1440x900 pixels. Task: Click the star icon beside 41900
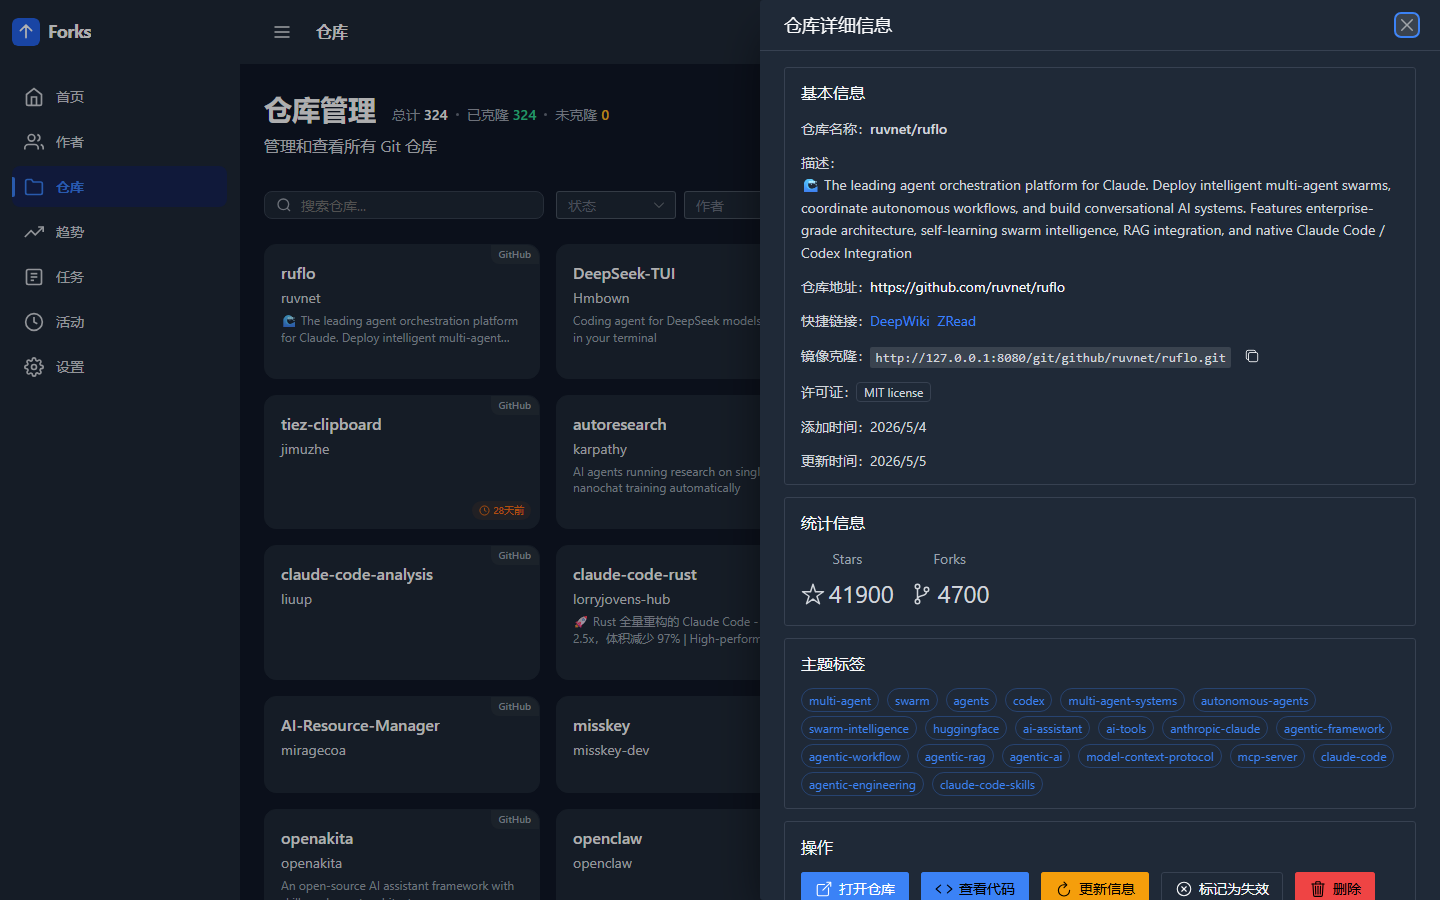(x=813, y=595)
